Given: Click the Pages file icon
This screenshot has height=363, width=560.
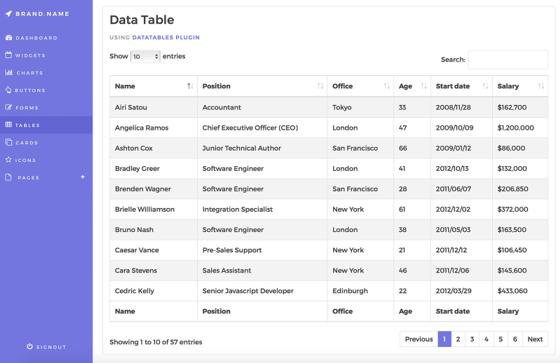Looking at the screenshot, I should 9,177.
